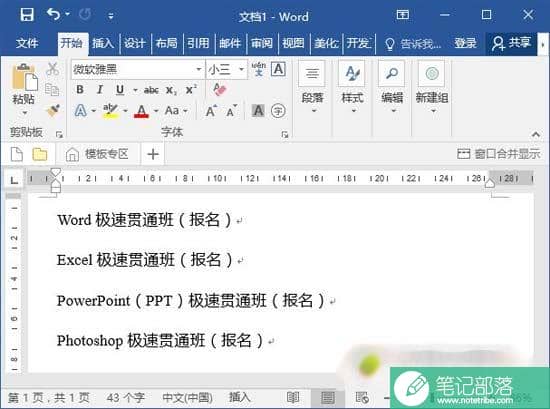Open the 段落 paragraph group
The height and width of the screenshot is (409, 550).
point(312,88)
